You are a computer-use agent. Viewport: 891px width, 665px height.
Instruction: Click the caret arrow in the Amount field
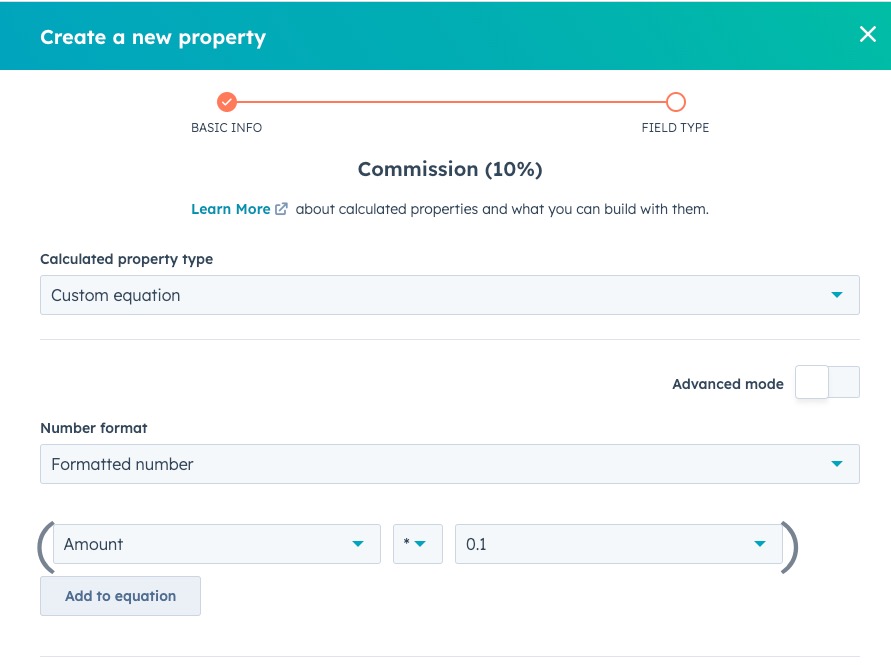click(x=358, y=544)
